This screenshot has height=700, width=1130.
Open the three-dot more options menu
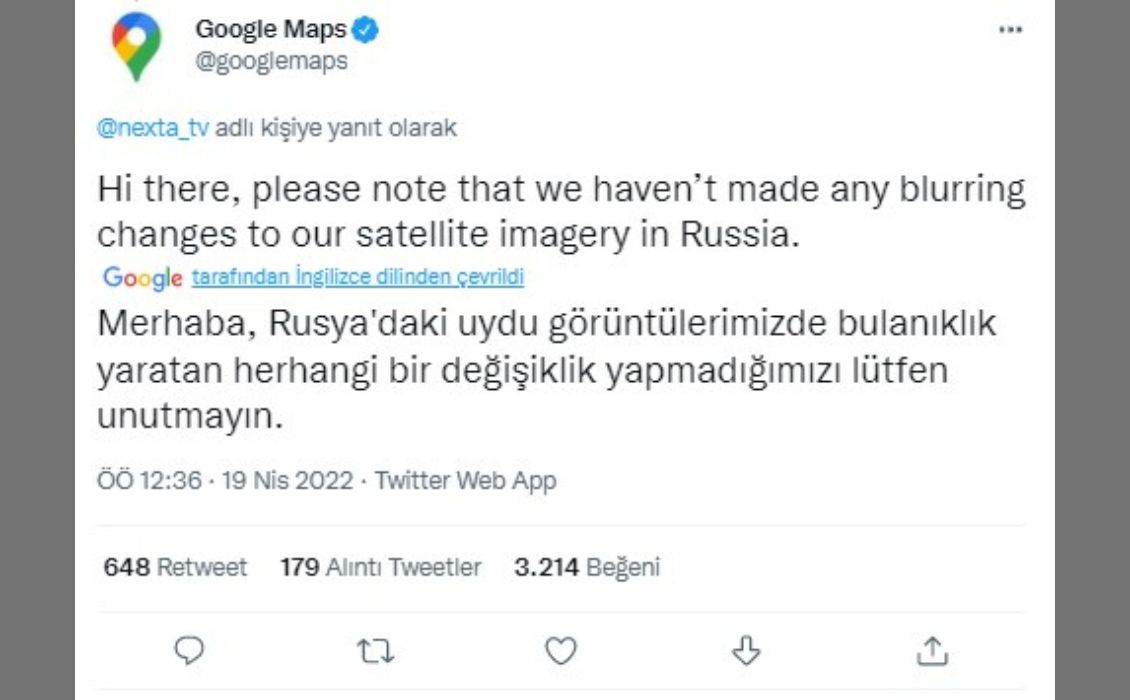click(x=1010, y=30)
